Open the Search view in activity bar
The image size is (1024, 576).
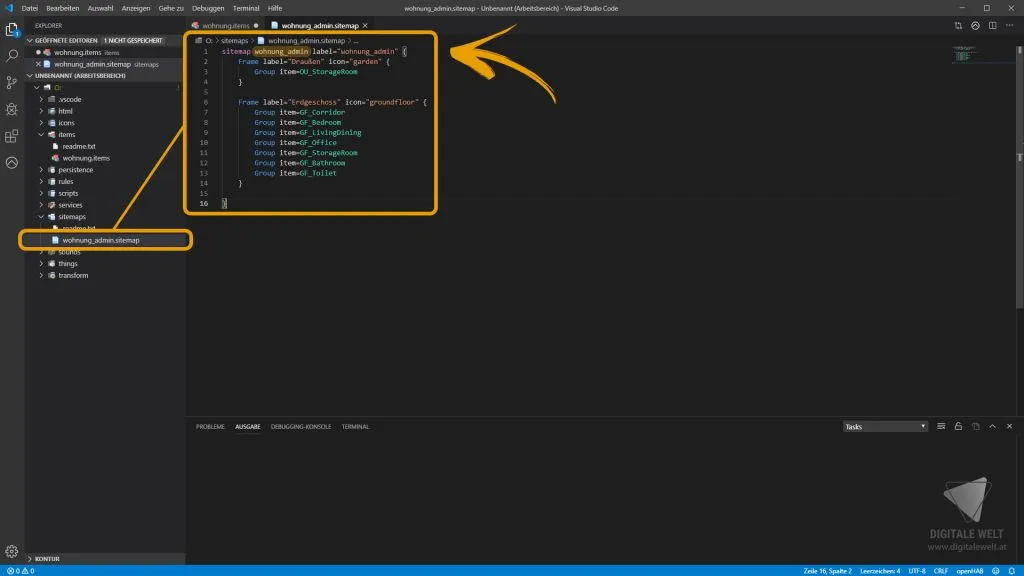pos(12,56)
